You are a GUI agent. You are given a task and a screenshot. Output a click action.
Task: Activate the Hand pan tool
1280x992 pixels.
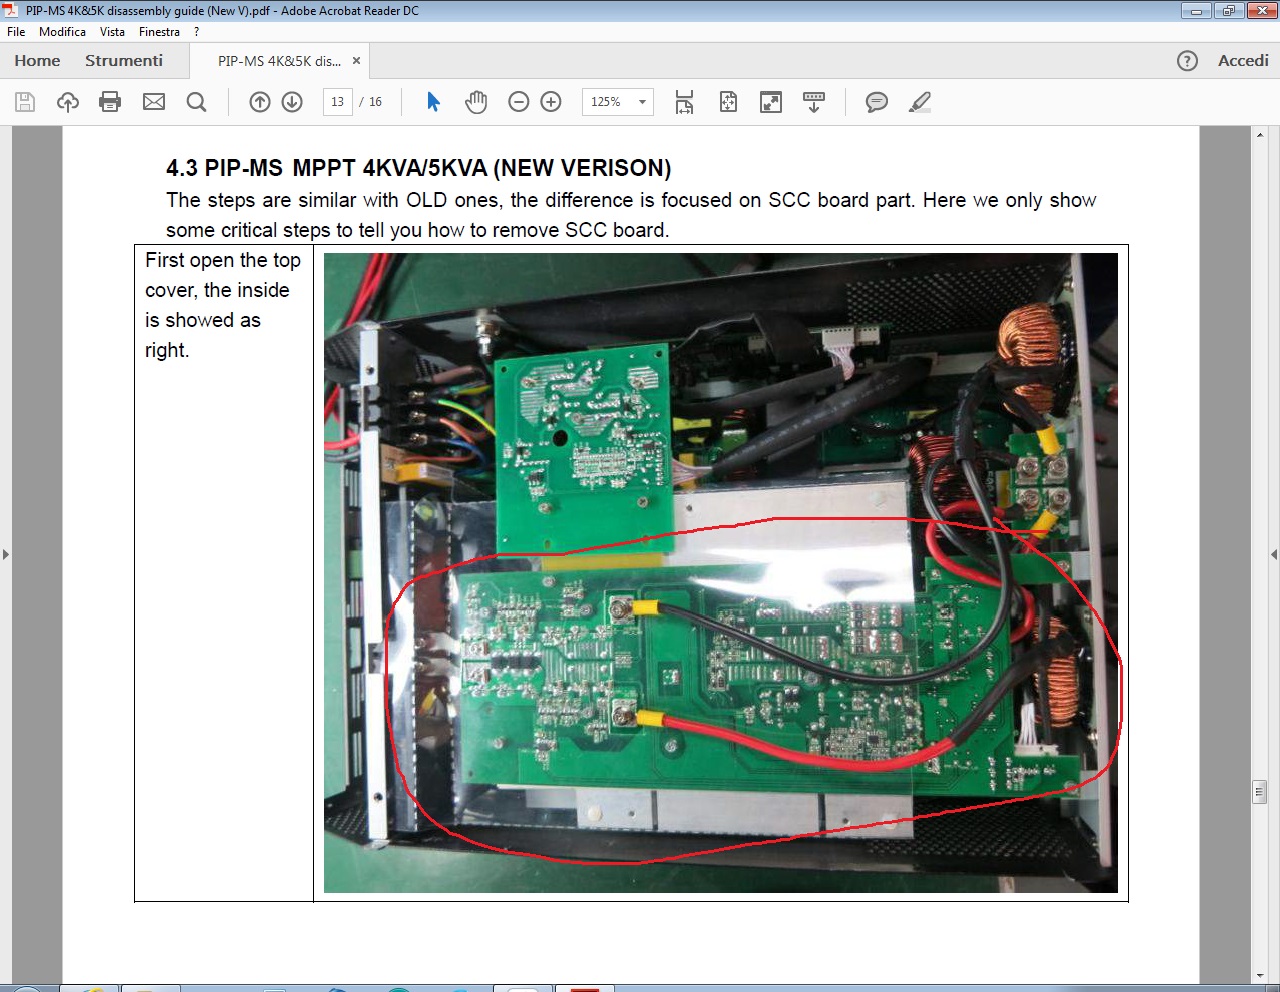(x=476, y=102)
